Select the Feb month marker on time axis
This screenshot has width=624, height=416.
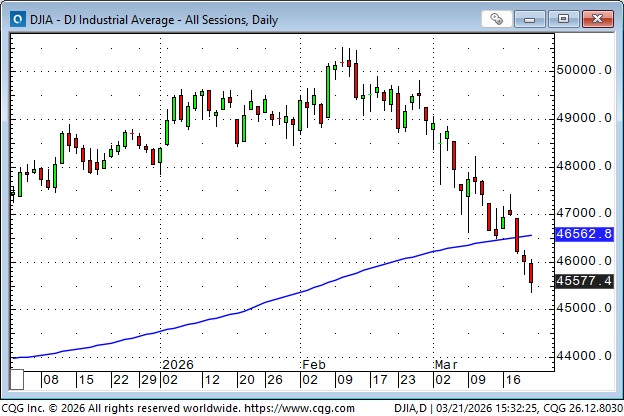[312, 365]
